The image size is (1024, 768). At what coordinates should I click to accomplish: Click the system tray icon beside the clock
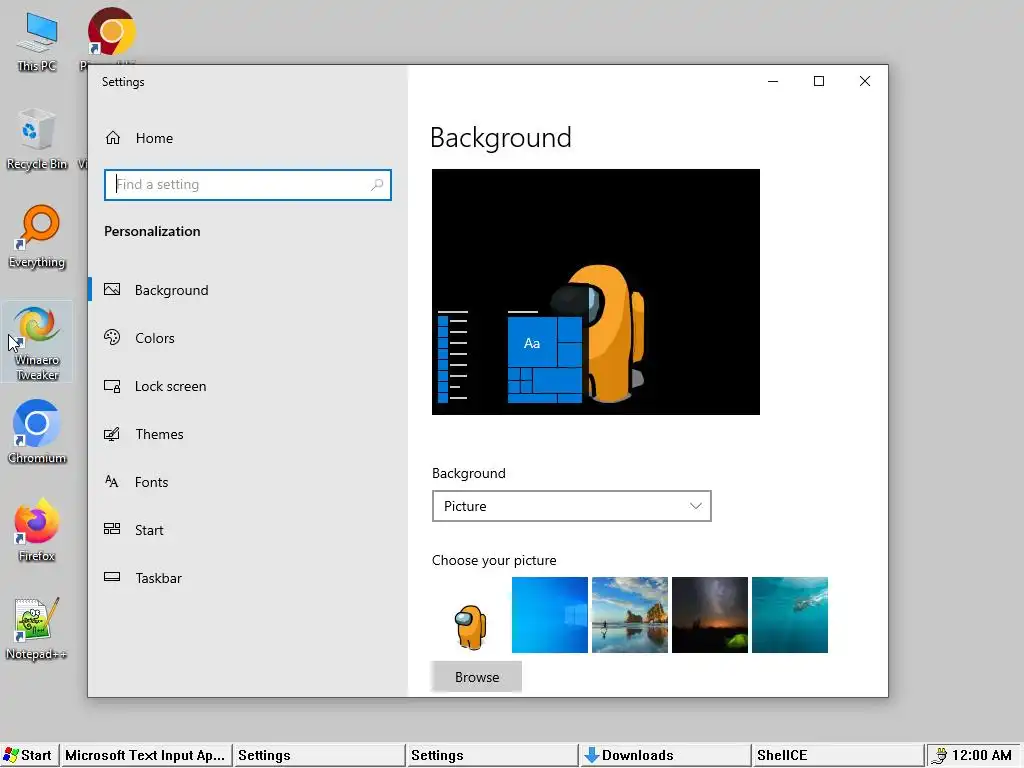coord(939,756)
